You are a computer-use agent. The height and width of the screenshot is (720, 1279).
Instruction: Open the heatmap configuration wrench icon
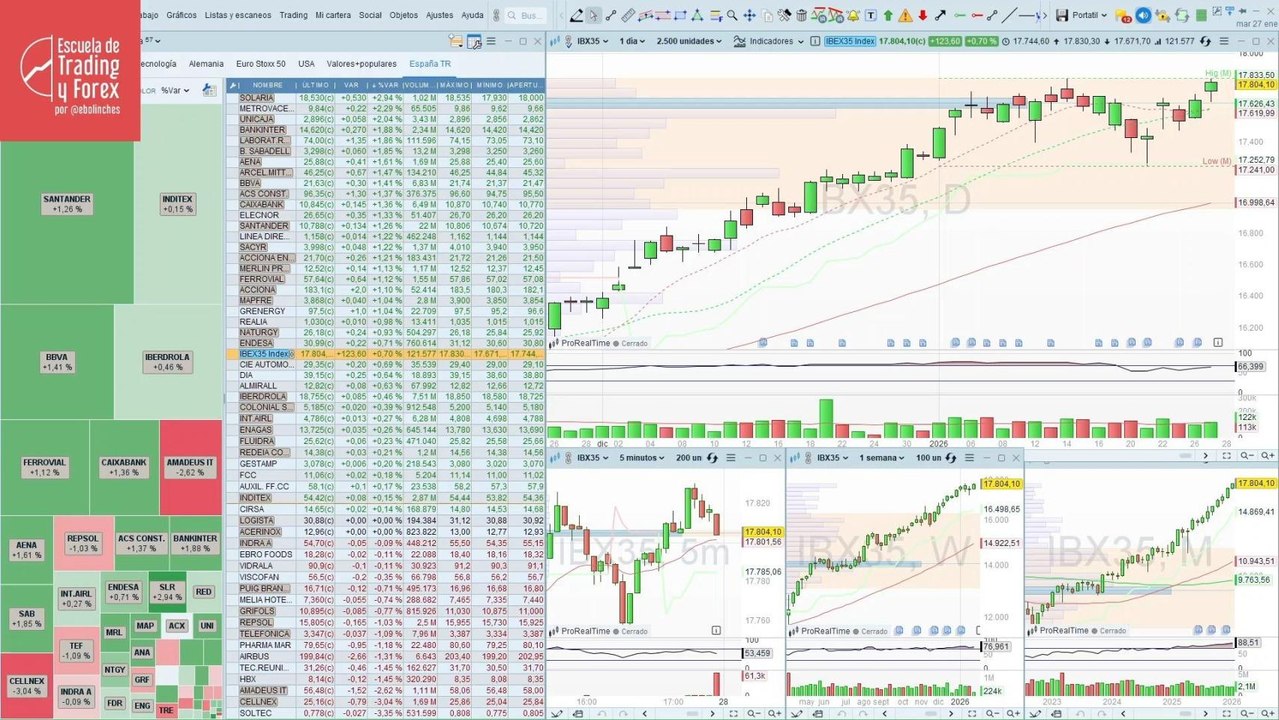pos(210,90)
